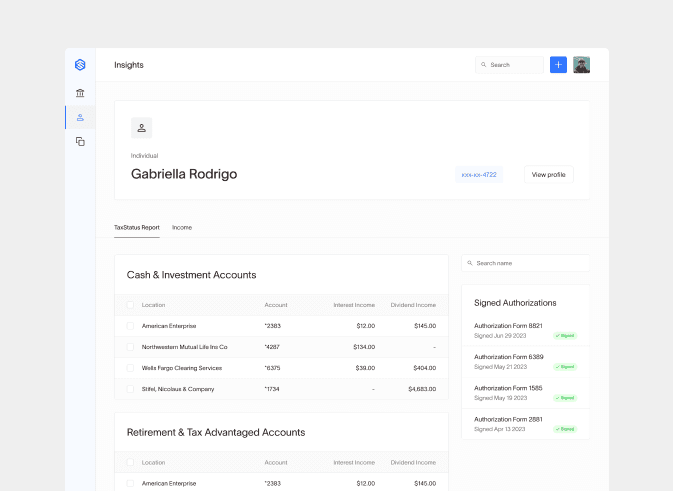
Task: Click the blue plus add button
Action: coord(558,65)
